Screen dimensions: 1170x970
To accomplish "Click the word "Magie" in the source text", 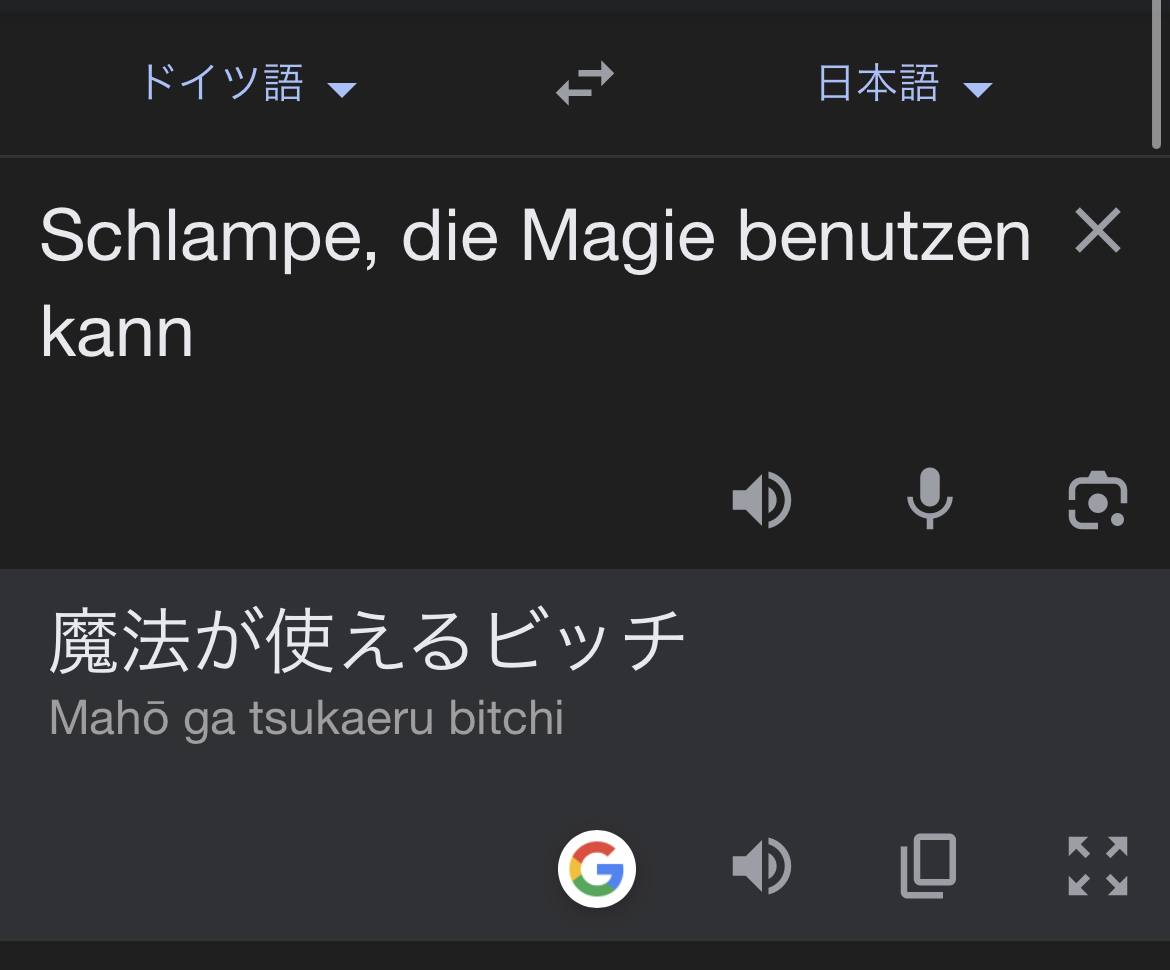I will [x=618, y=238].
